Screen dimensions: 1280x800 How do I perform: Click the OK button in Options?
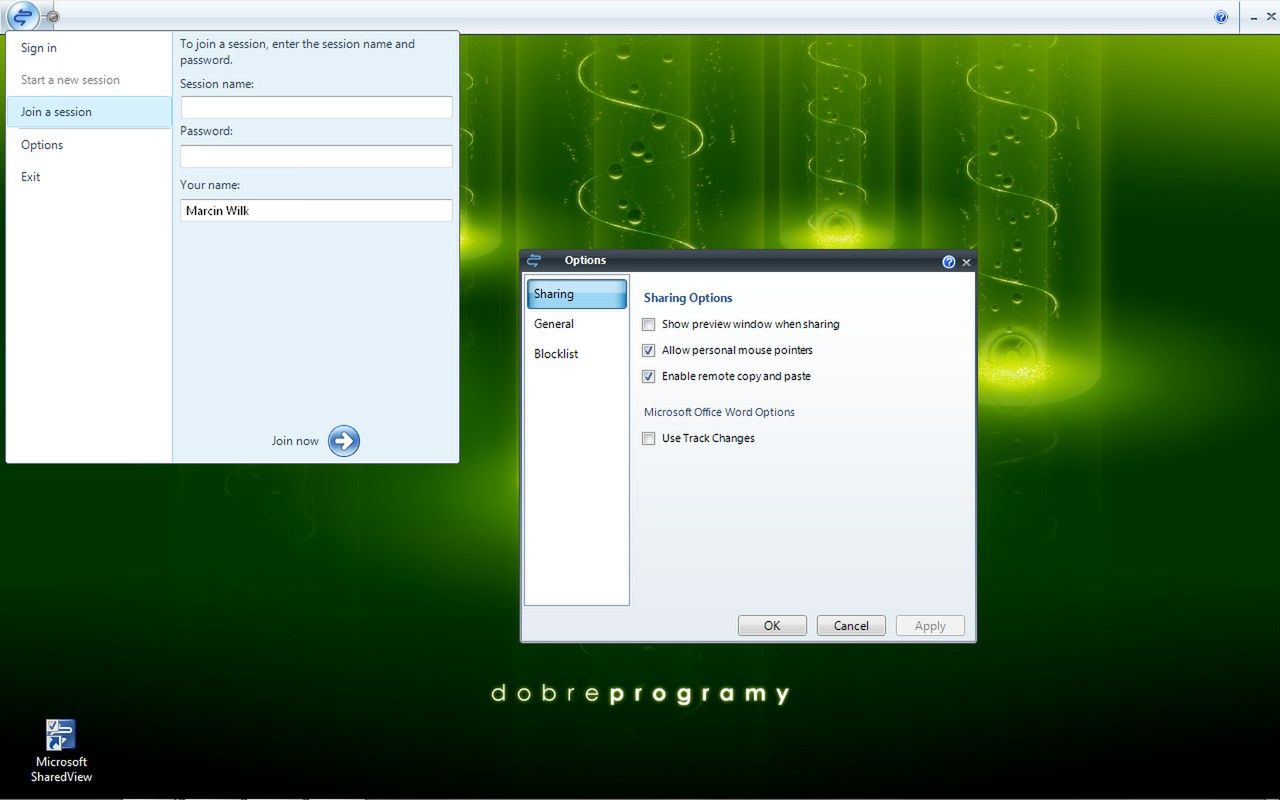(771, 625)
